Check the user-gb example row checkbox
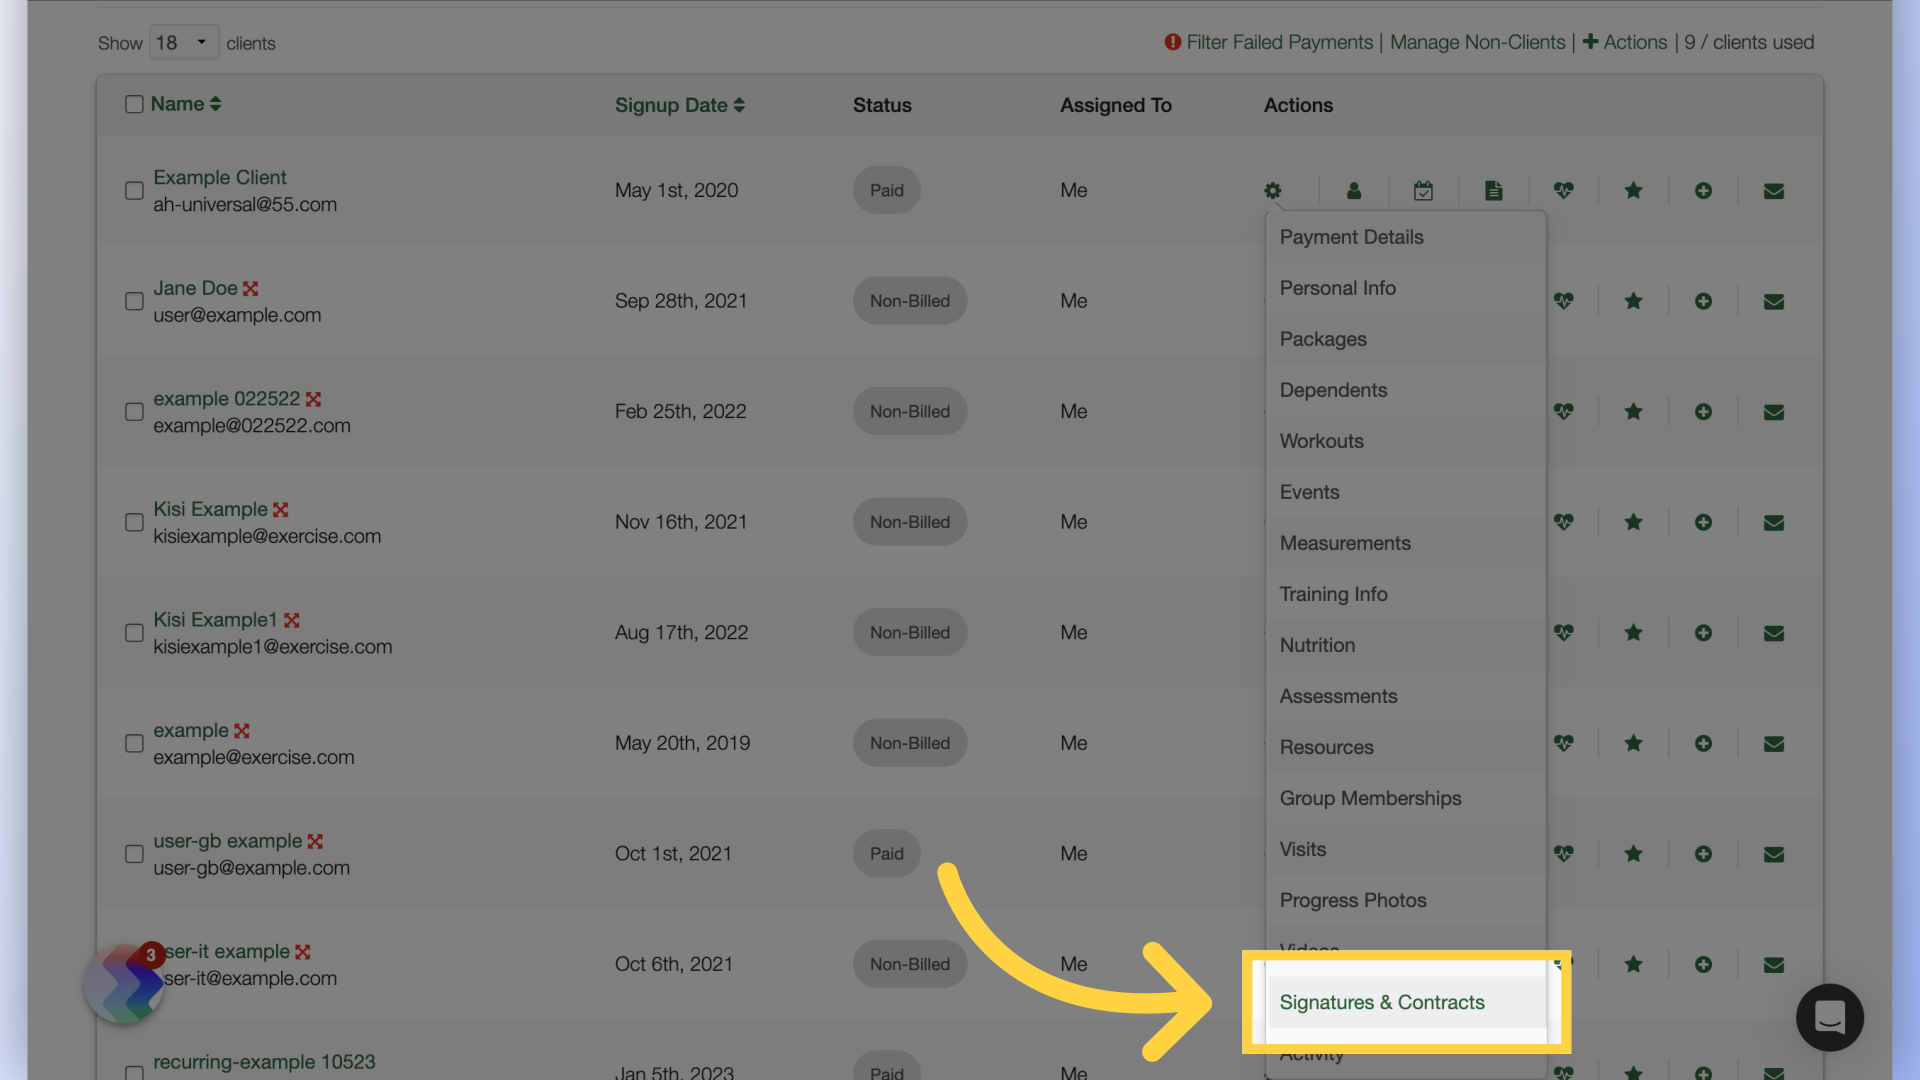Viewport: 1920px width, 1080px height. [x=134, y=854]
